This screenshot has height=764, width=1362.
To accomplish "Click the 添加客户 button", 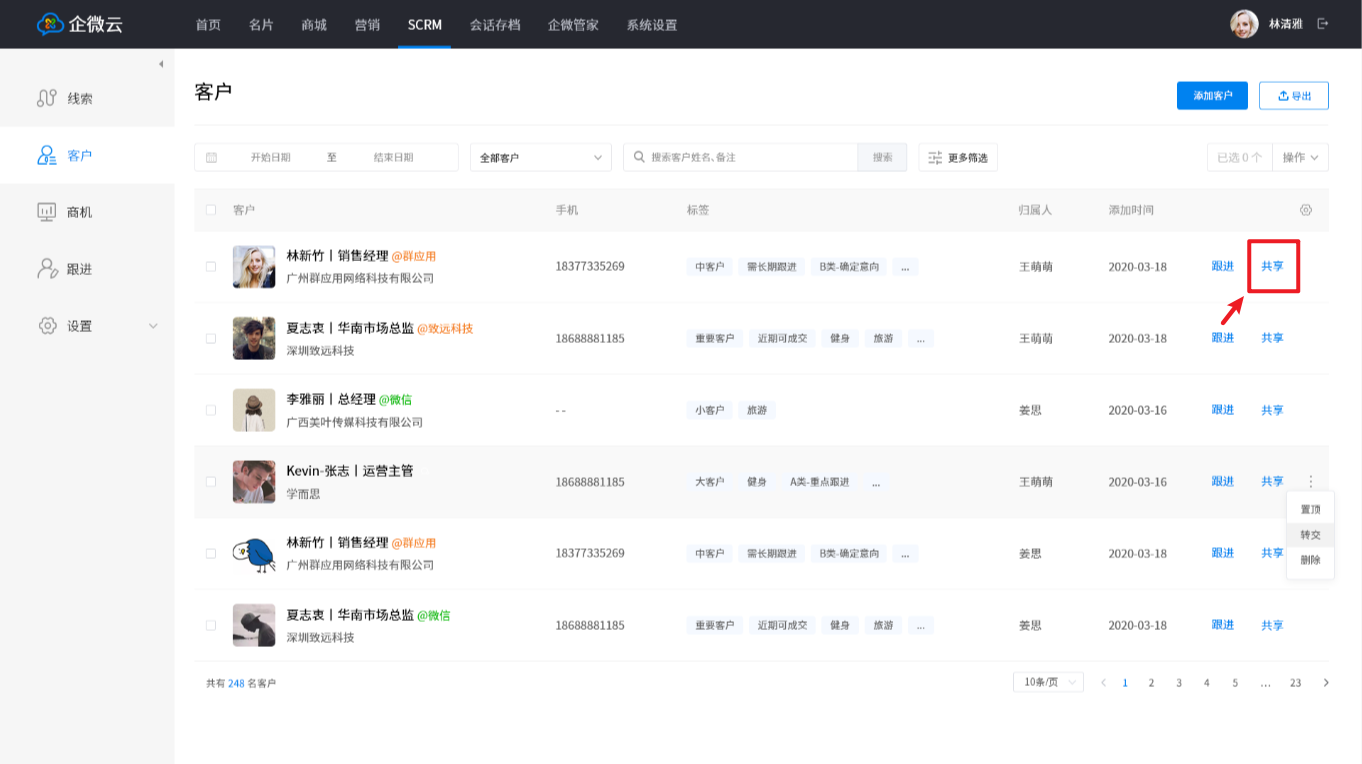I will click(x=1212, y=96).
